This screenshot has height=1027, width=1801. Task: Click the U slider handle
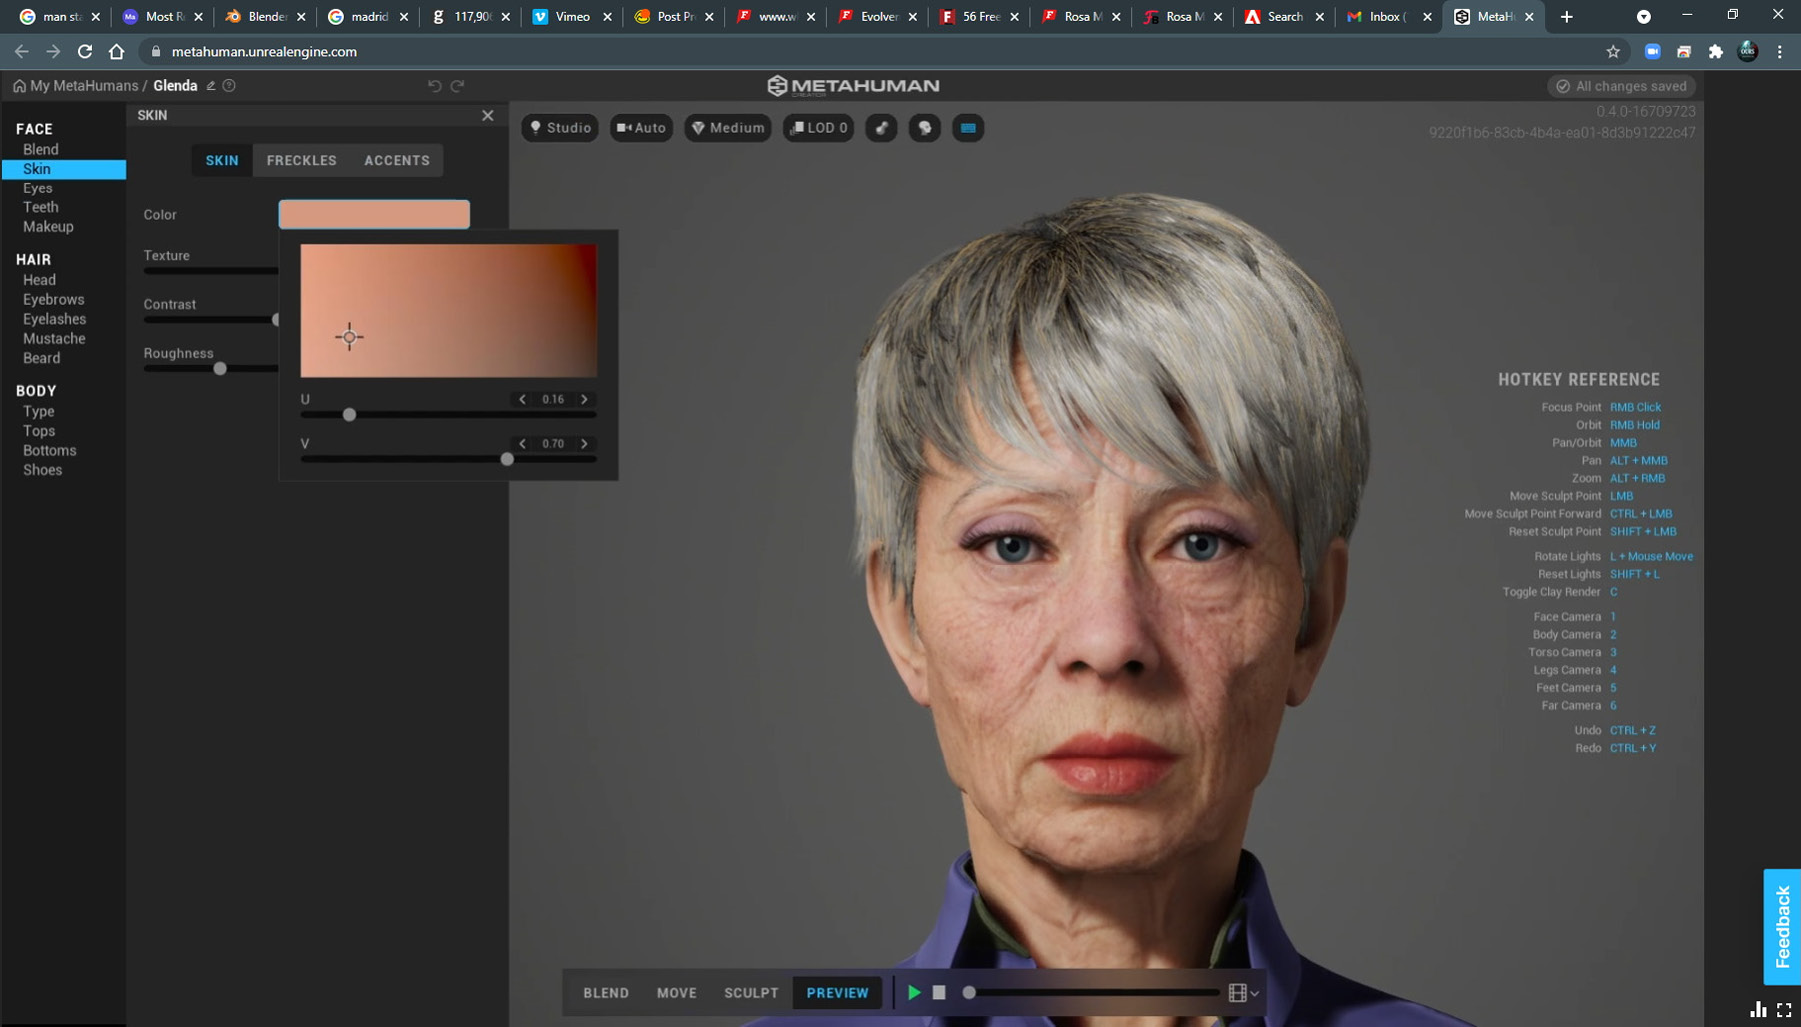pos(349,414)
